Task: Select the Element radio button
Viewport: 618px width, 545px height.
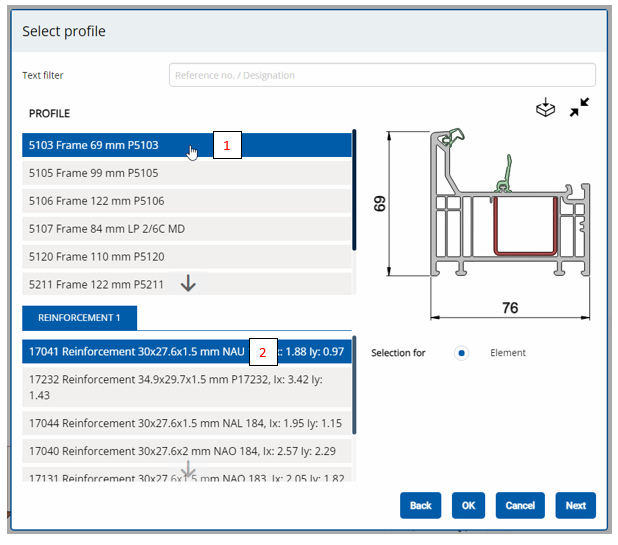Action: coord(461,353)
